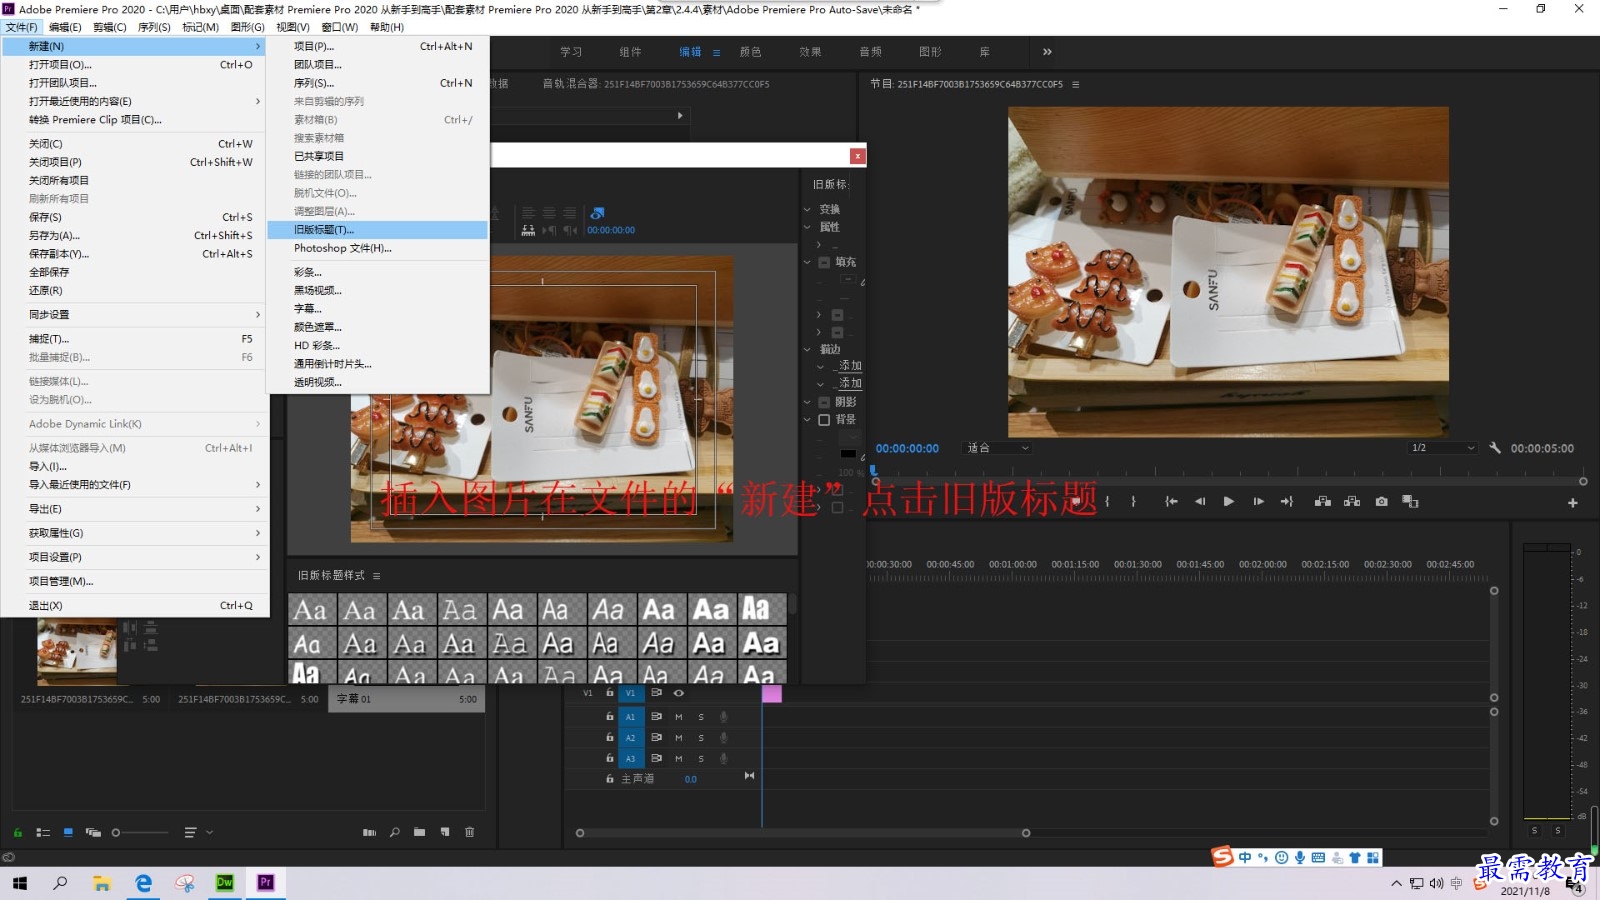Toggle the V1 track lock

click(x=609, y=693)
